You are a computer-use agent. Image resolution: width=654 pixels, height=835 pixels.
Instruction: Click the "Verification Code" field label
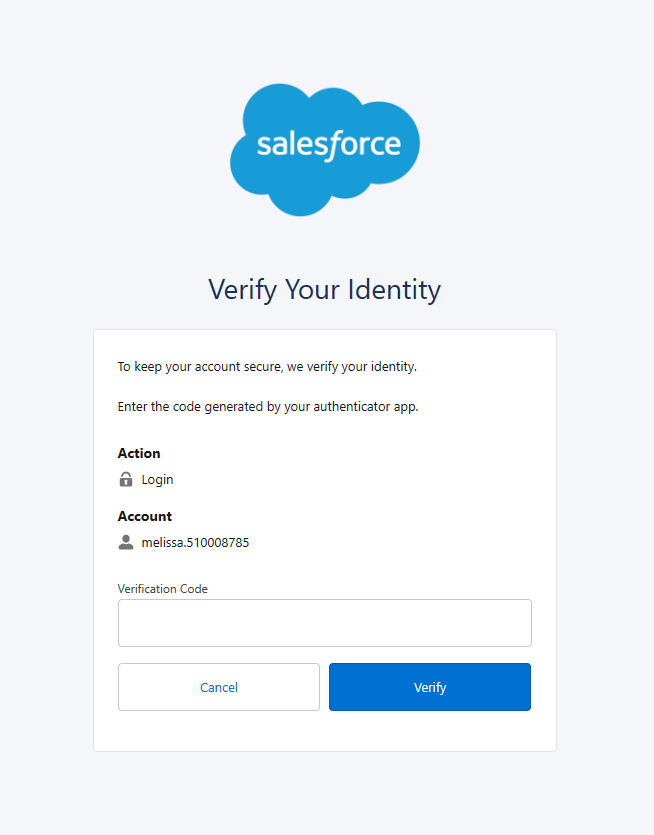click(163, 589)
